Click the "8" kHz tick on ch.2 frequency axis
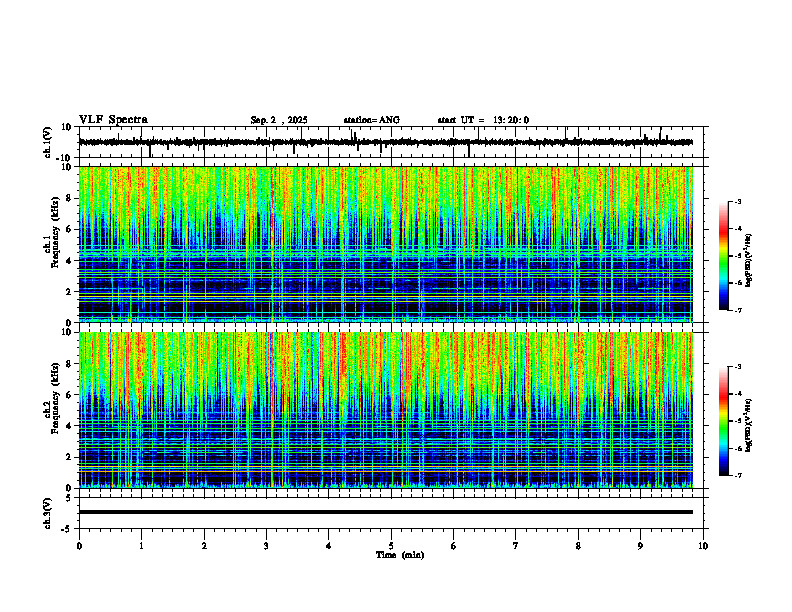Image resolution: width=792 pixels, height=612 pixels. pos(69,364)
